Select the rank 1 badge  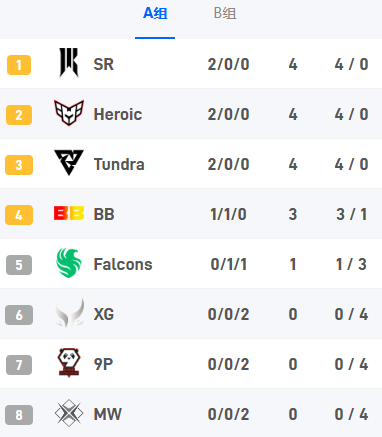[x=19, y=65]
